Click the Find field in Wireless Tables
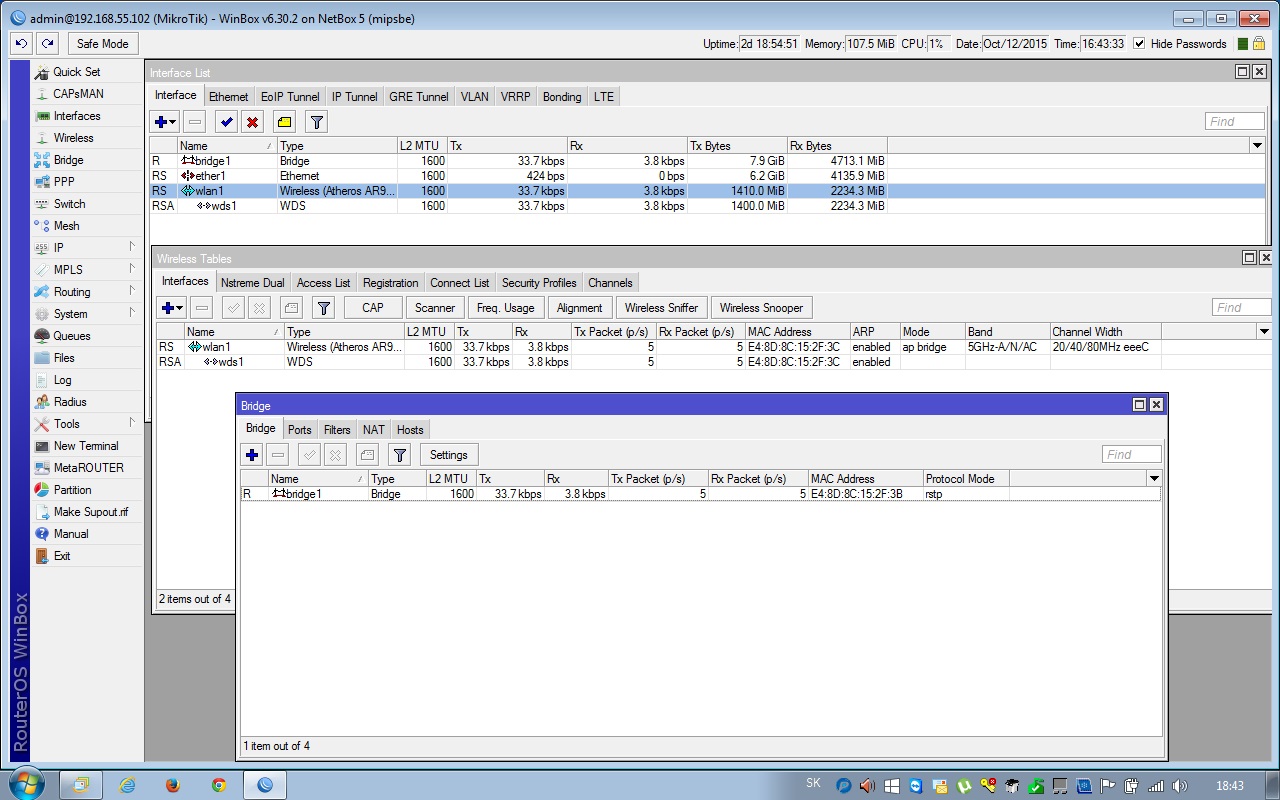Image resolution: width=1280 pixels, height=800 pixels. [x=1242, y=308]
